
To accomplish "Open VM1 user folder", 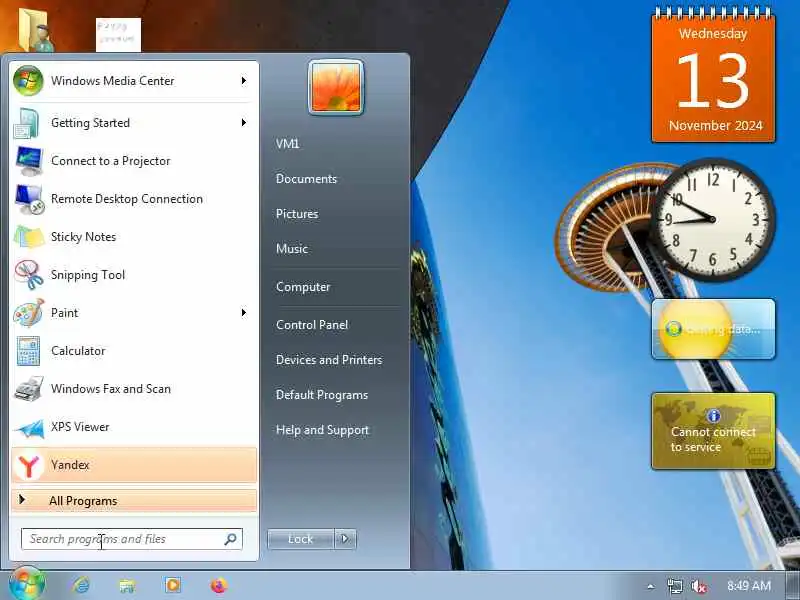I will (x=288, y=144).
